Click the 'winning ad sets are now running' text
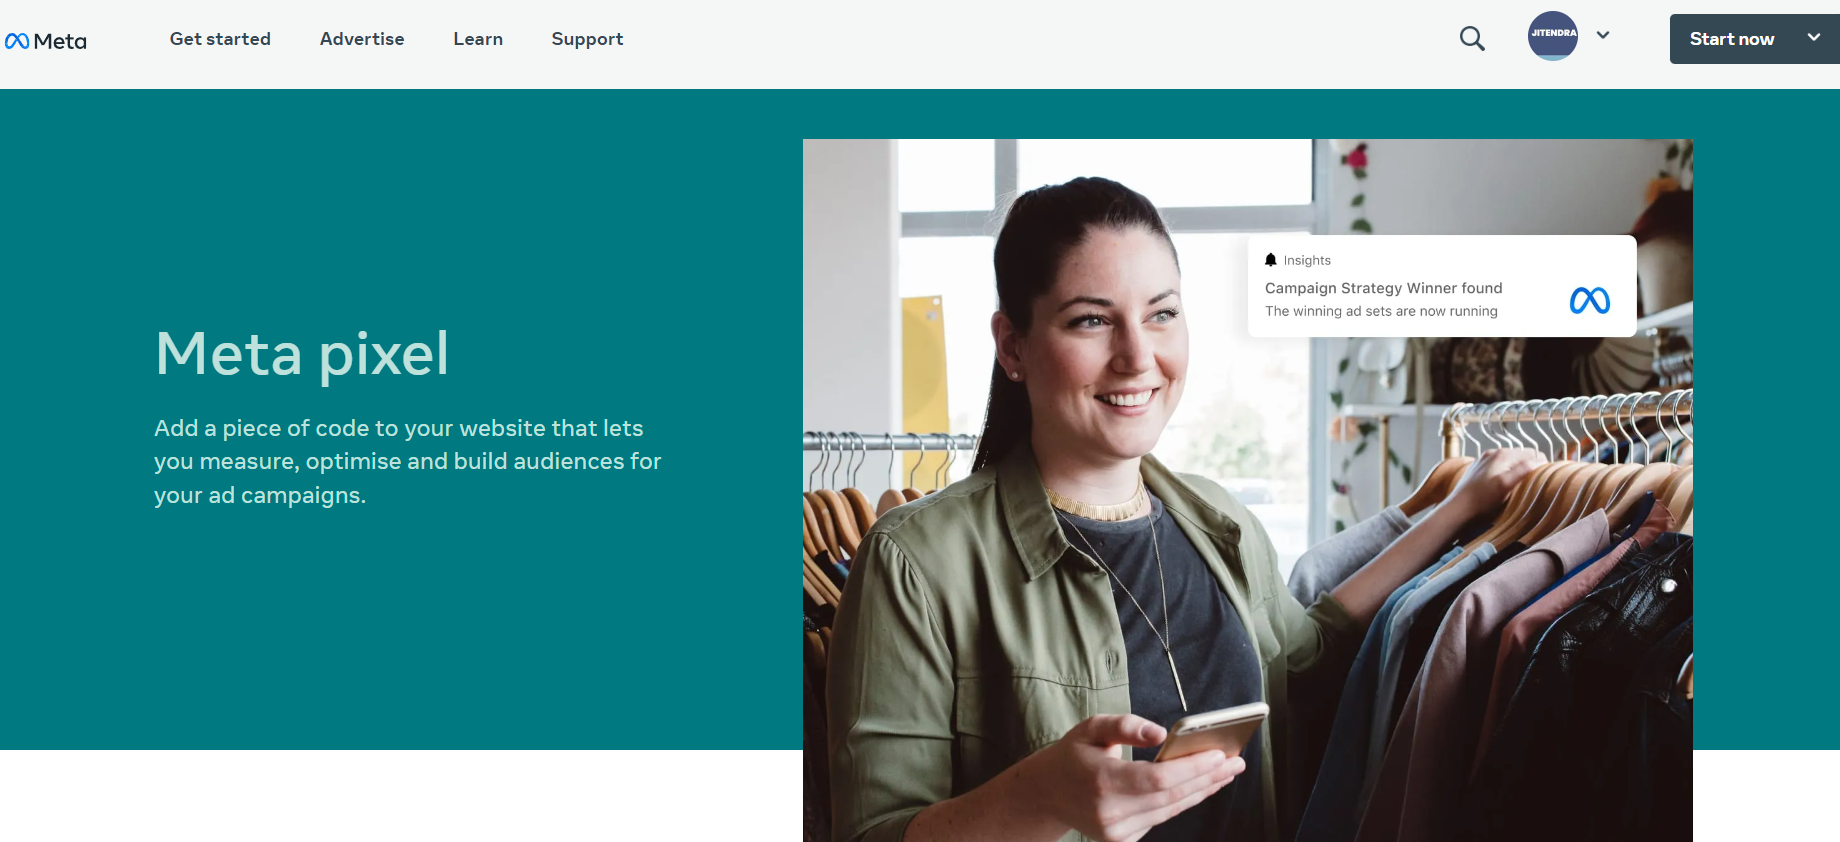This screenshot has height=842, width=1840. [1395, 311]
